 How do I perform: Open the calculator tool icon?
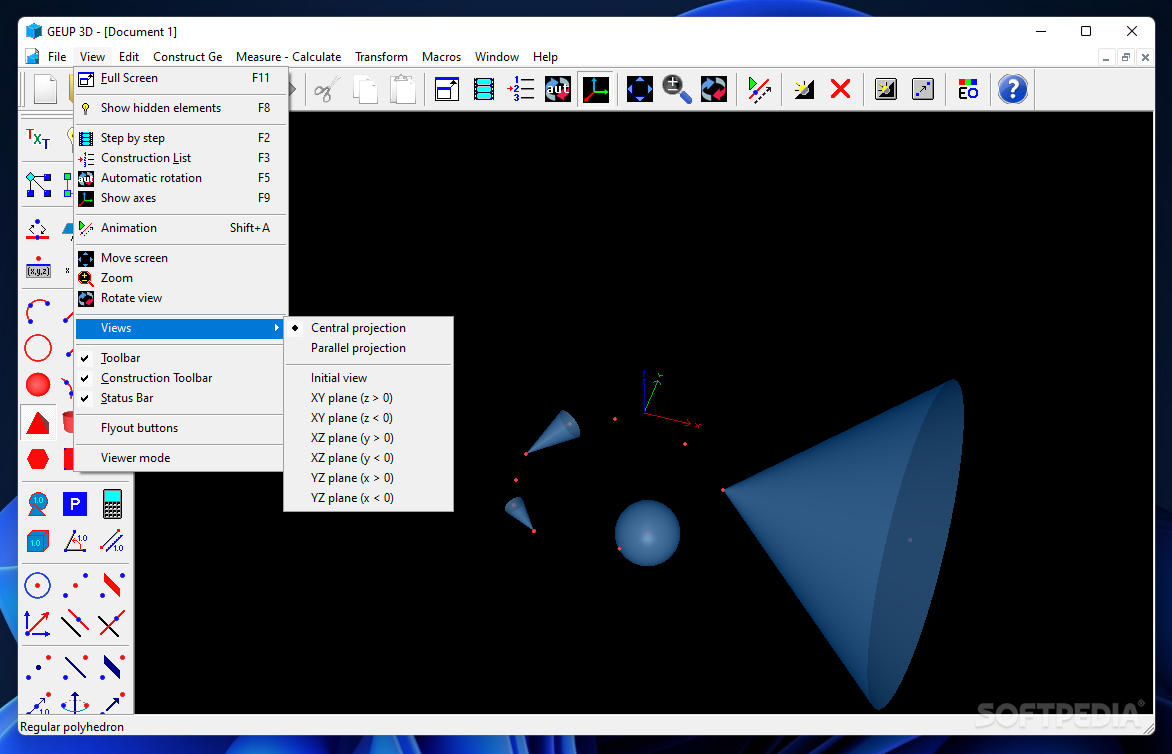(112, 504)
